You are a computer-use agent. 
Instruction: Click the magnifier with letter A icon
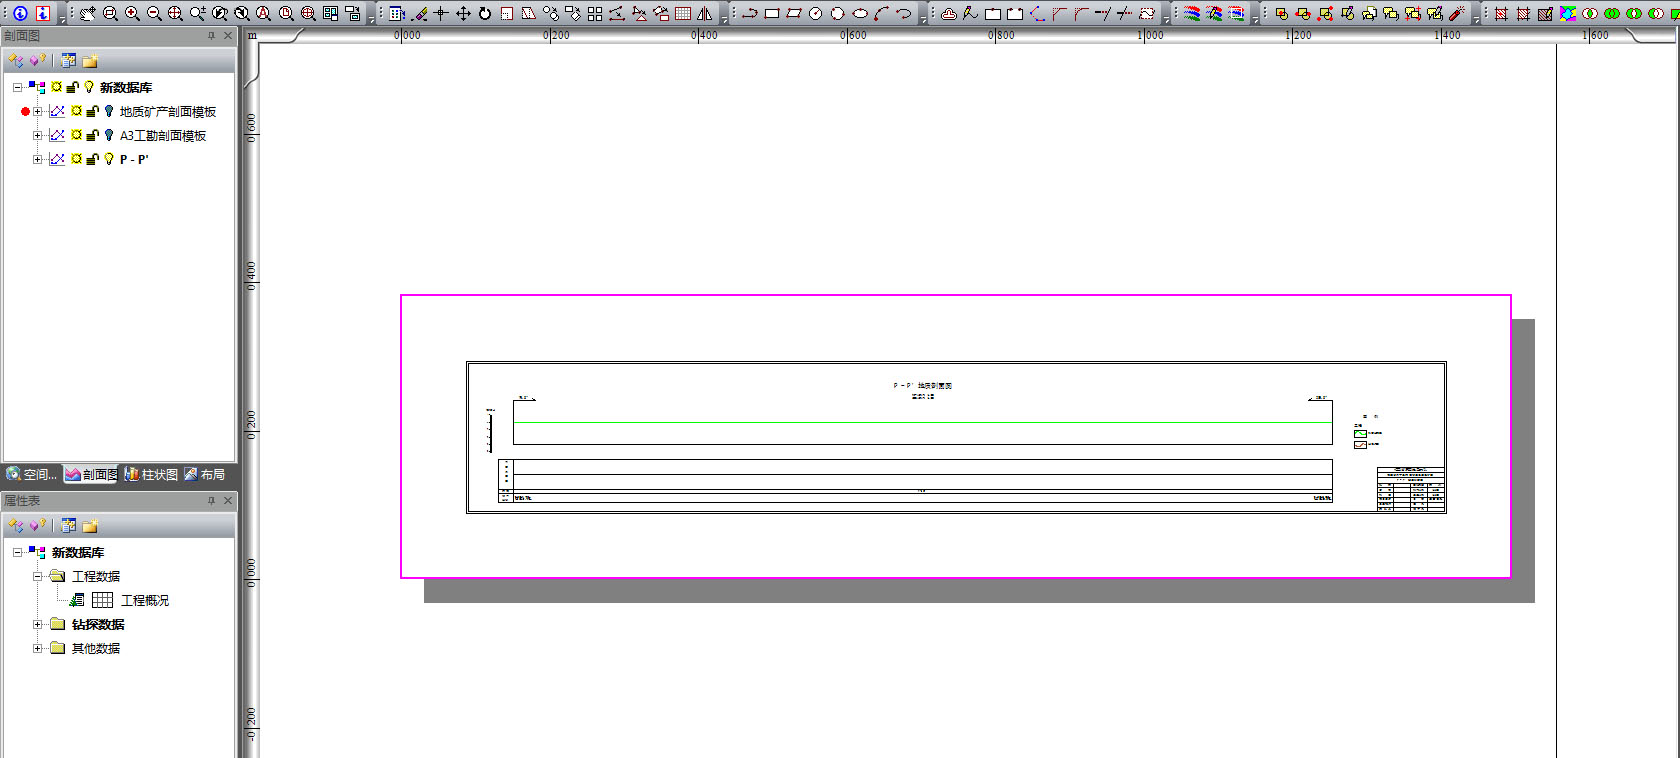click(264, 13)
